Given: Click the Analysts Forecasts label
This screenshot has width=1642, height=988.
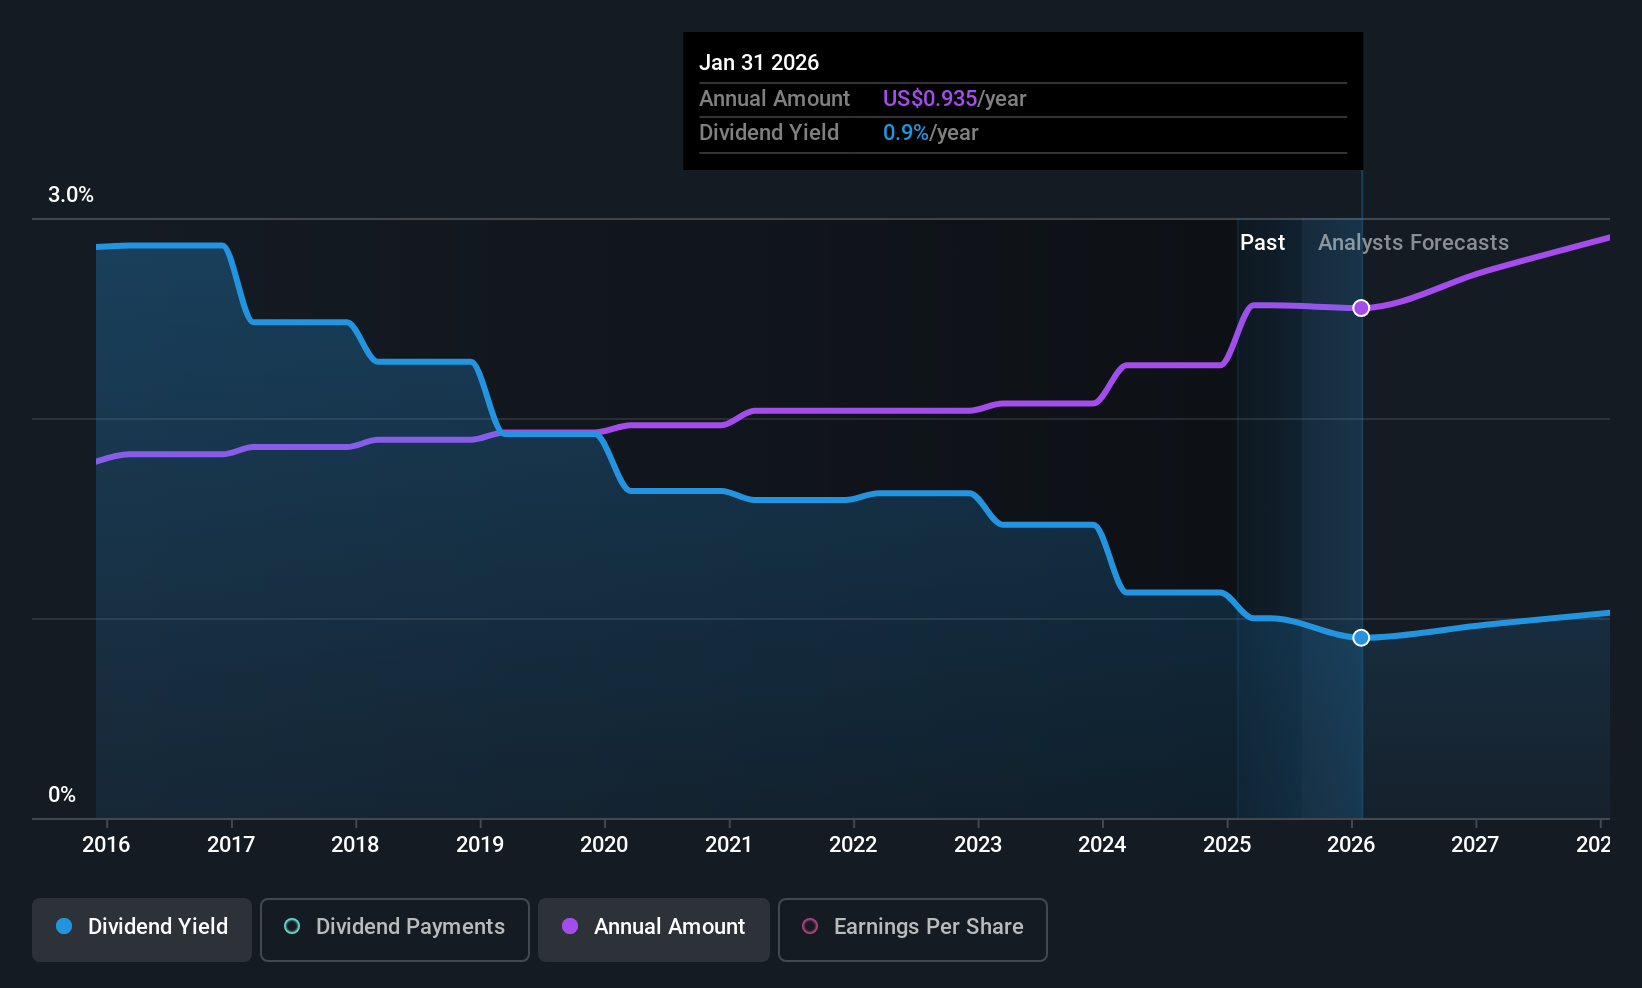Looking at the screenshot, I should 1413,243.
